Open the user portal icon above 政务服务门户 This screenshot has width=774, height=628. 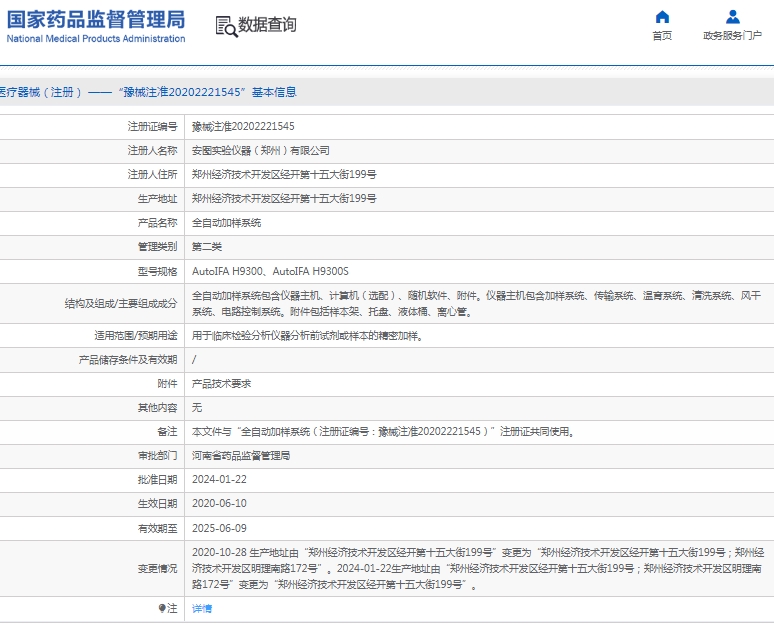pos(733,17)
